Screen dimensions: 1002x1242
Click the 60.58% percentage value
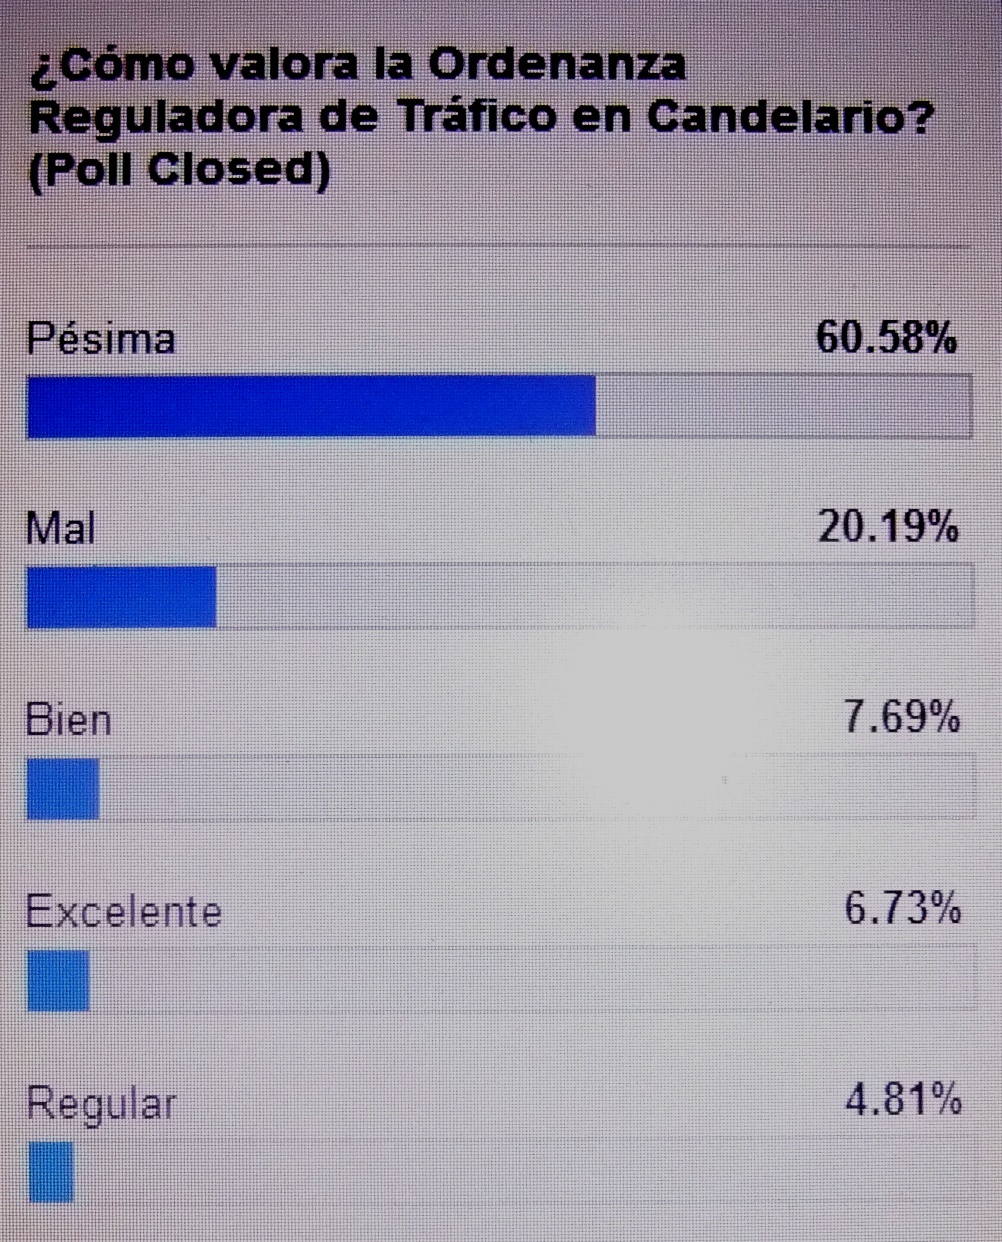click(886, 338)
